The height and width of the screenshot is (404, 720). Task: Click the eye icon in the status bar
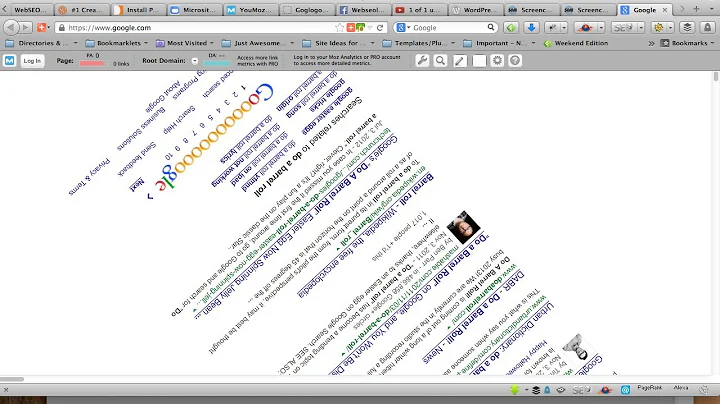(561, 390)
